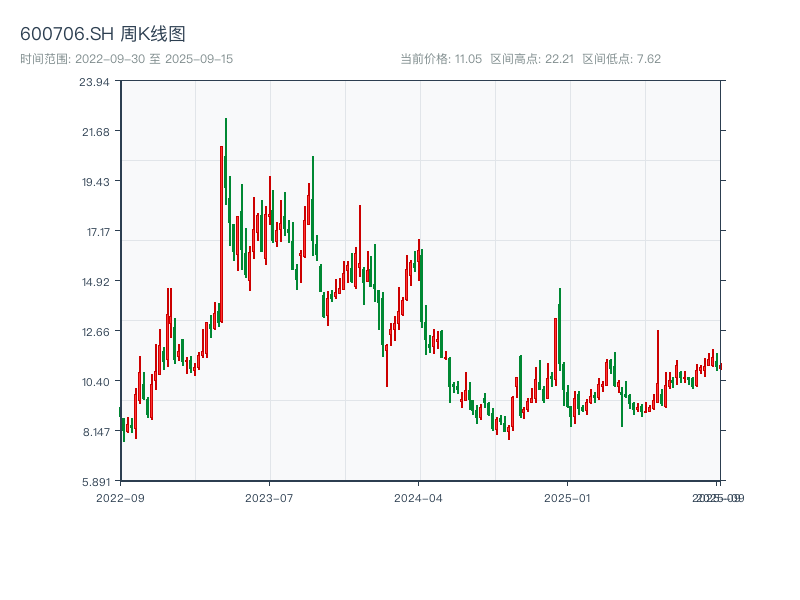Click the current price label 当前价格: 11.05
800x600 pixels.
(441, 59)
